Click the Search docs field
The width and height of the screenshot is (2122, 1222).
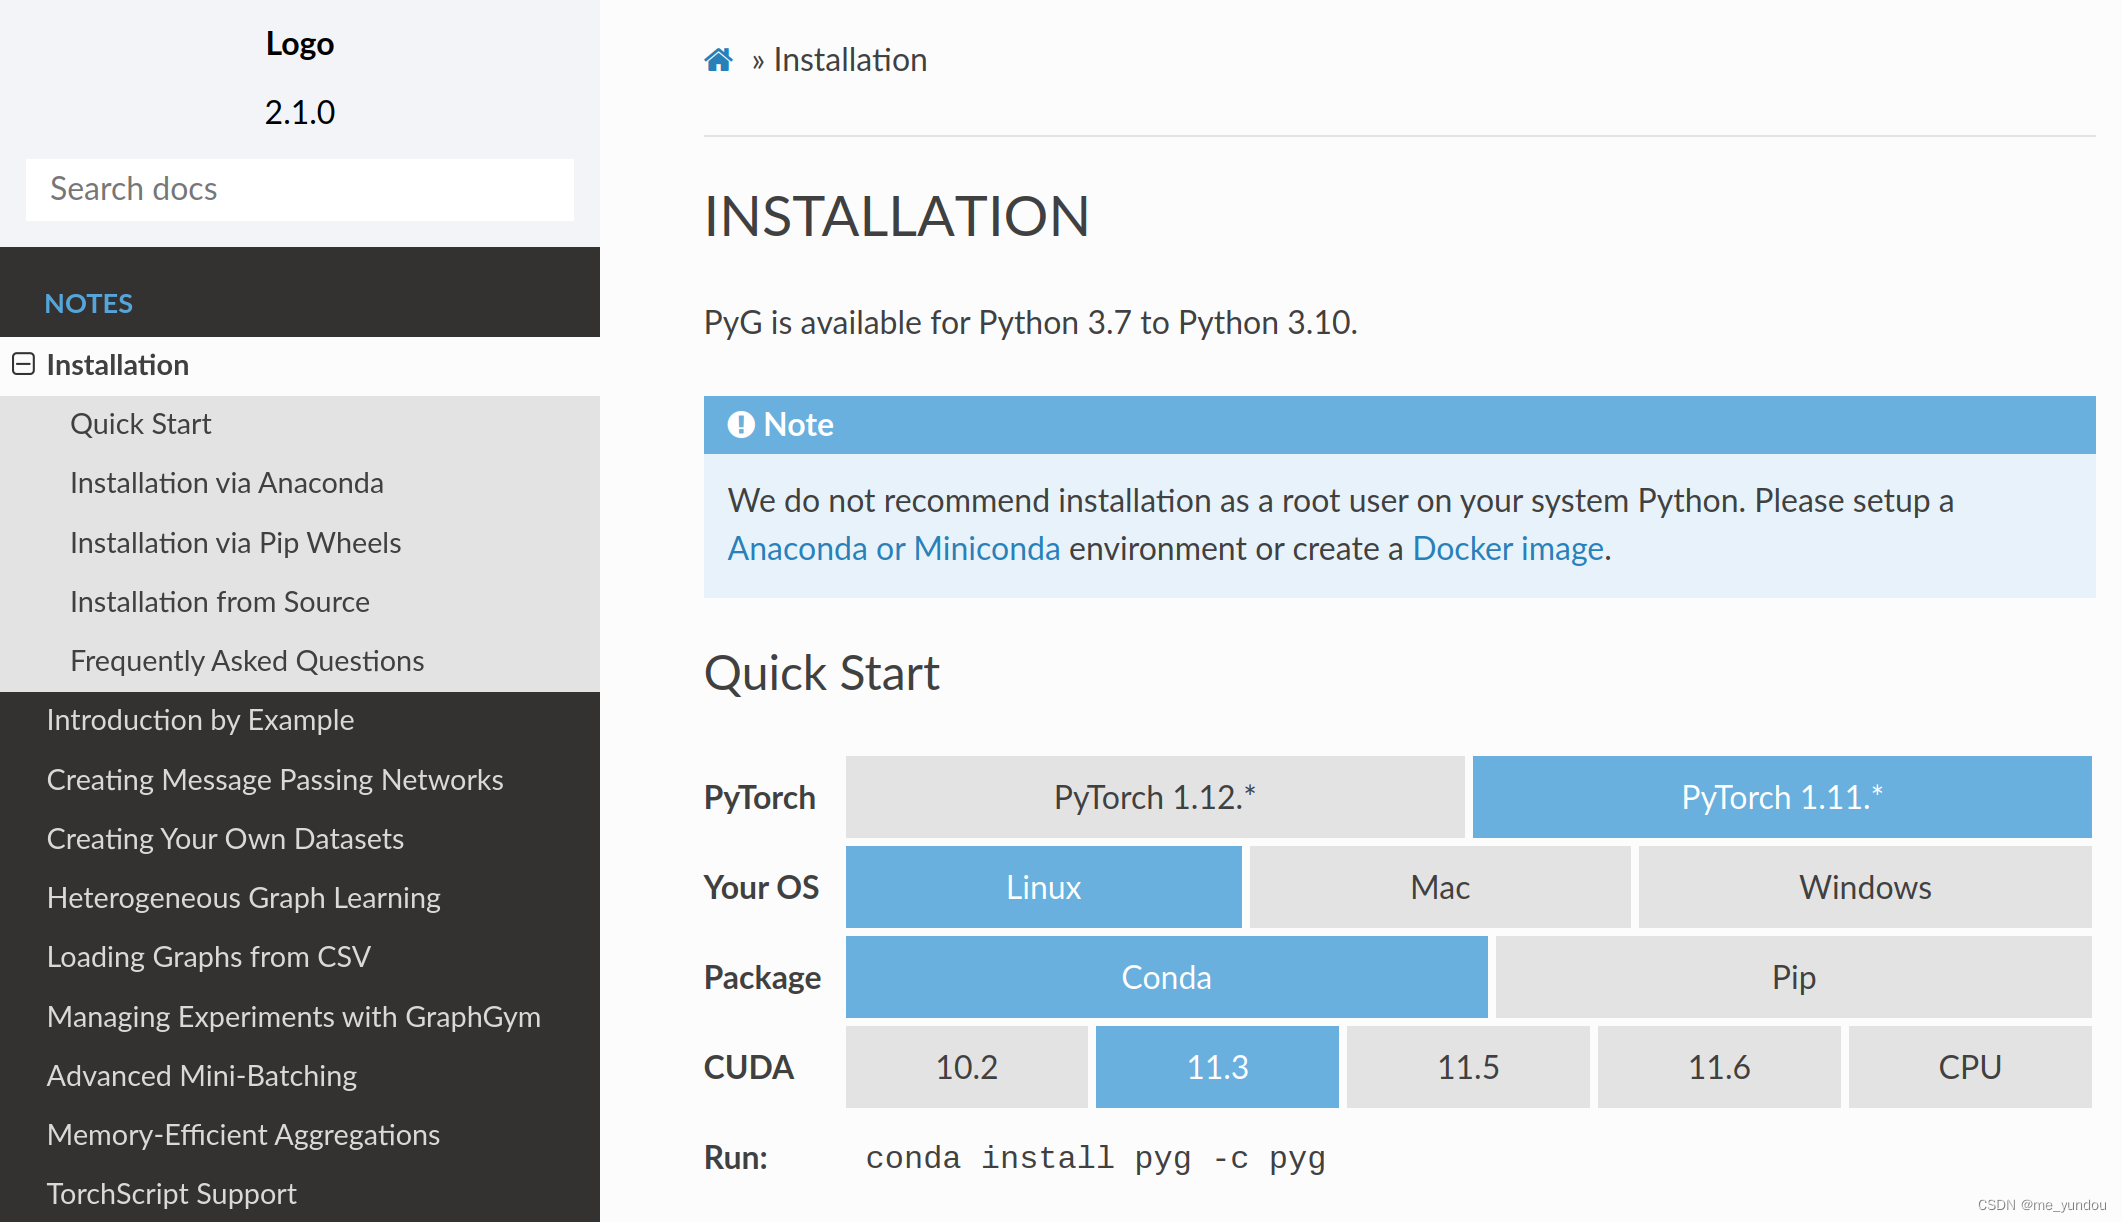point(299,189)
